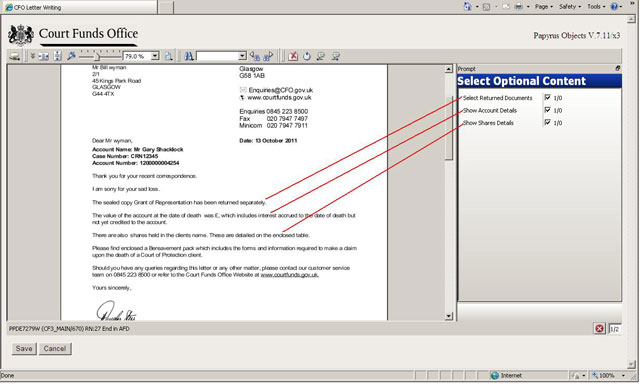Click the red circle X beside page counter

(x=599, y=329)
